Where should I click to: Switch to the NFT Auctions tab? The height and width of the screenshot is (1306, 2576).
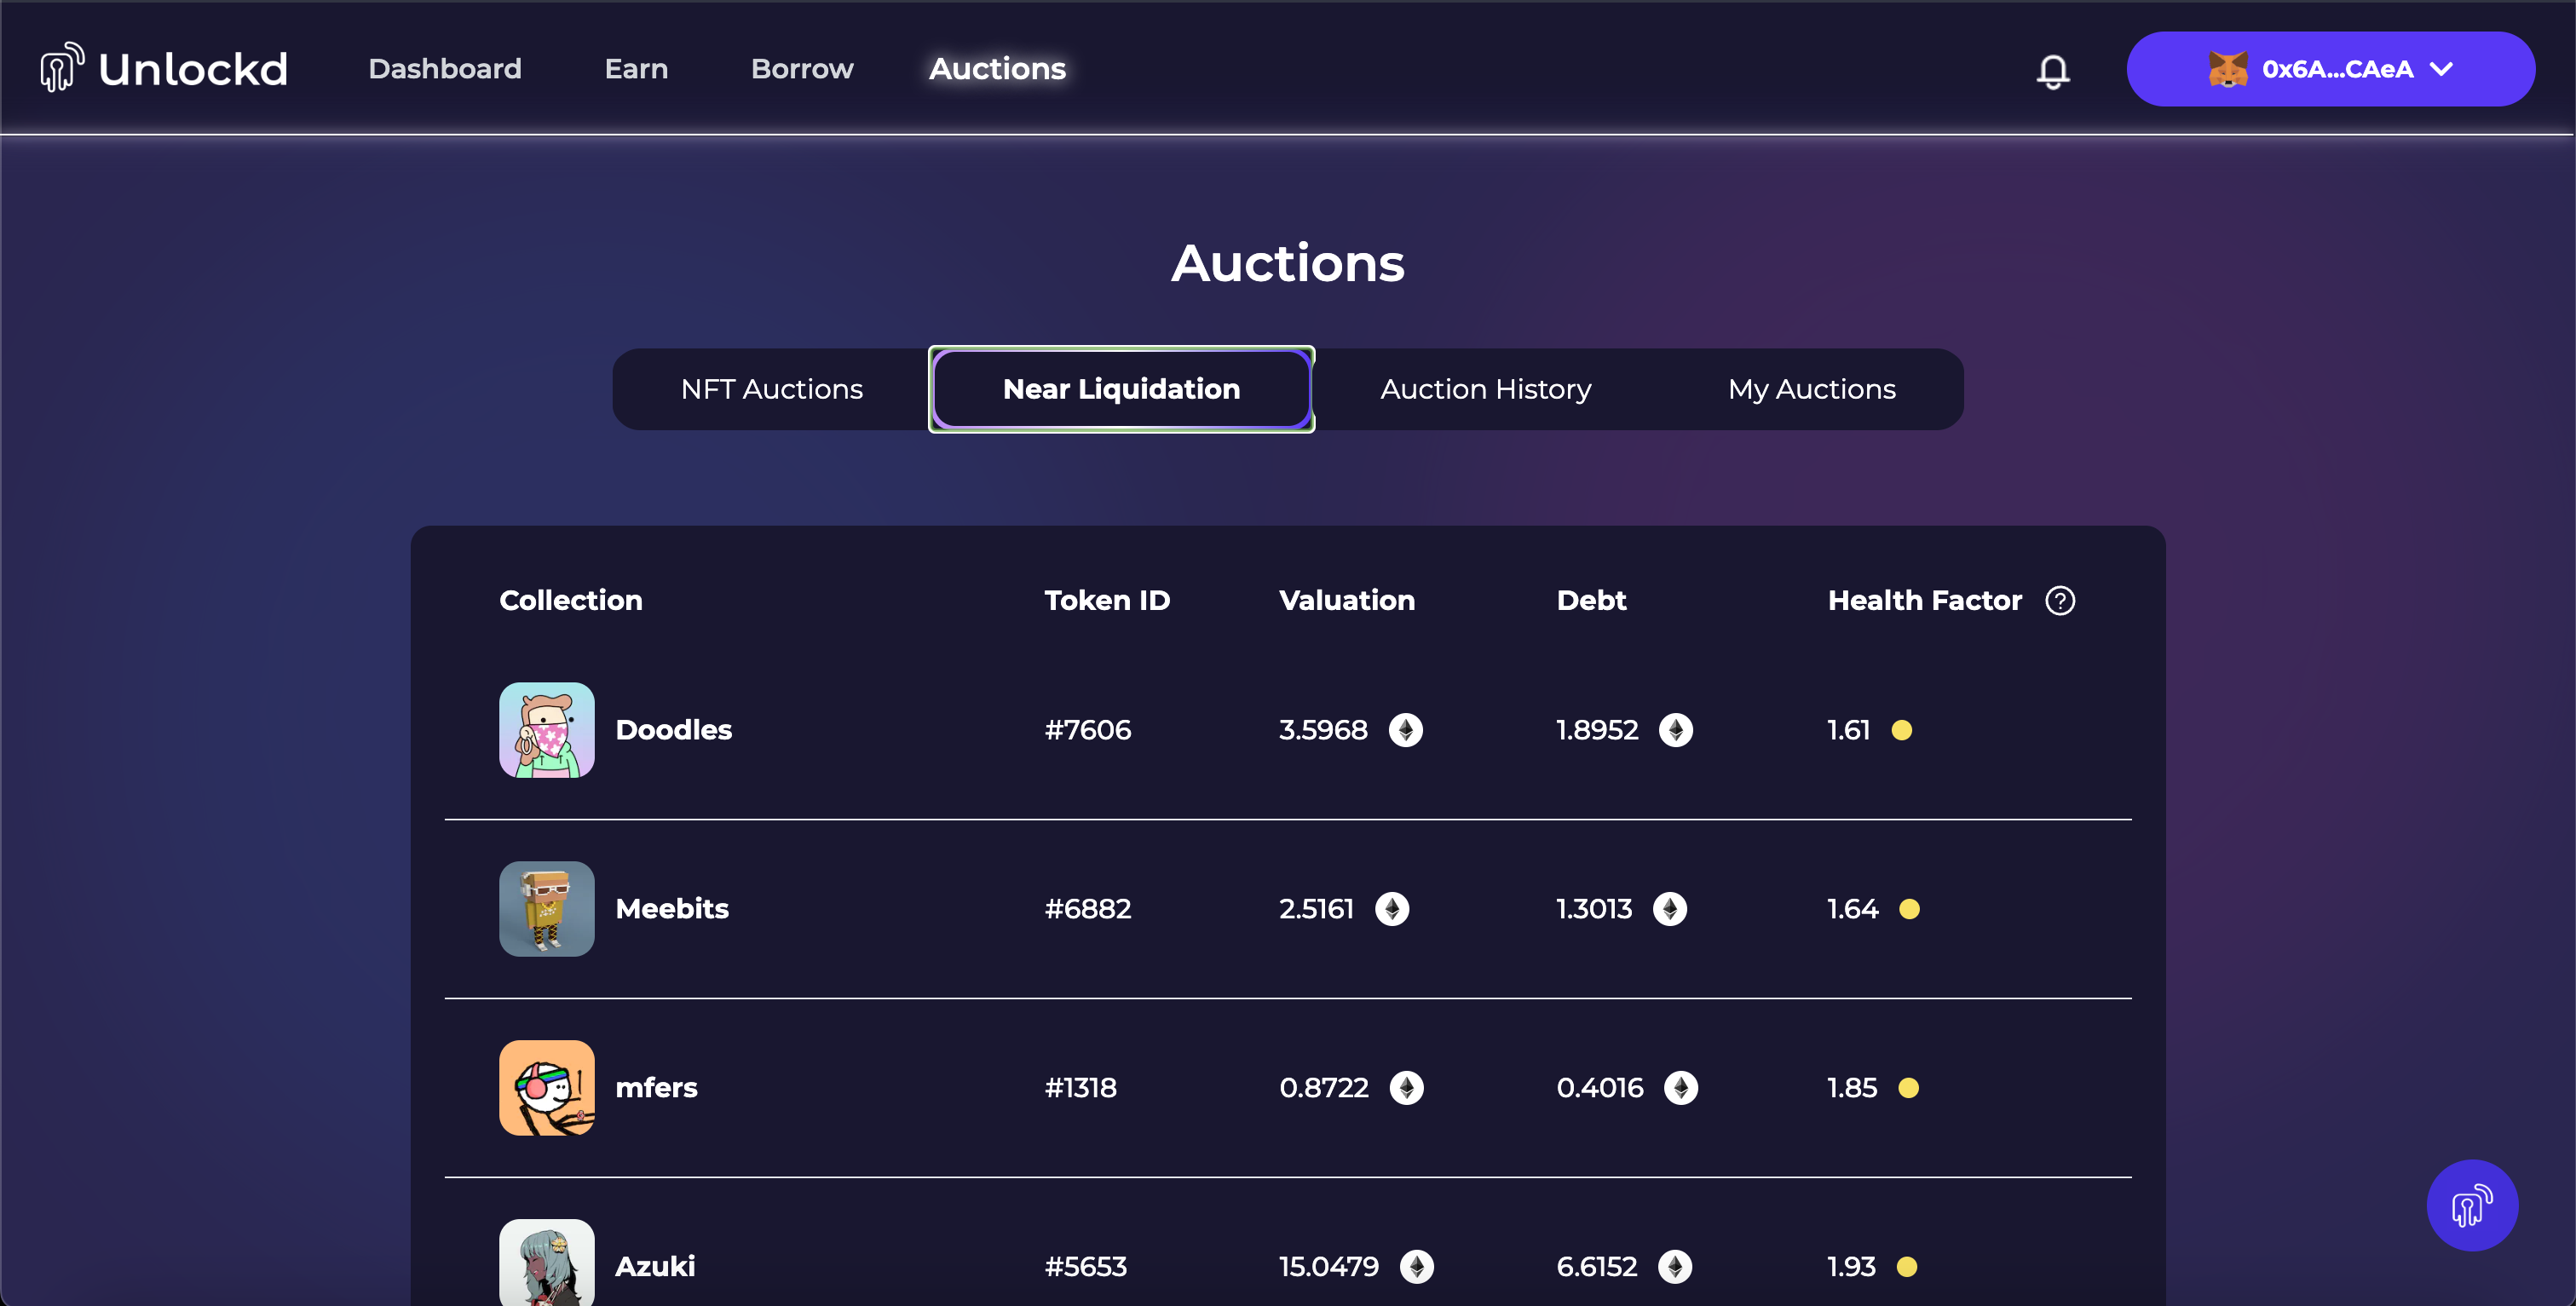point(771,389)
